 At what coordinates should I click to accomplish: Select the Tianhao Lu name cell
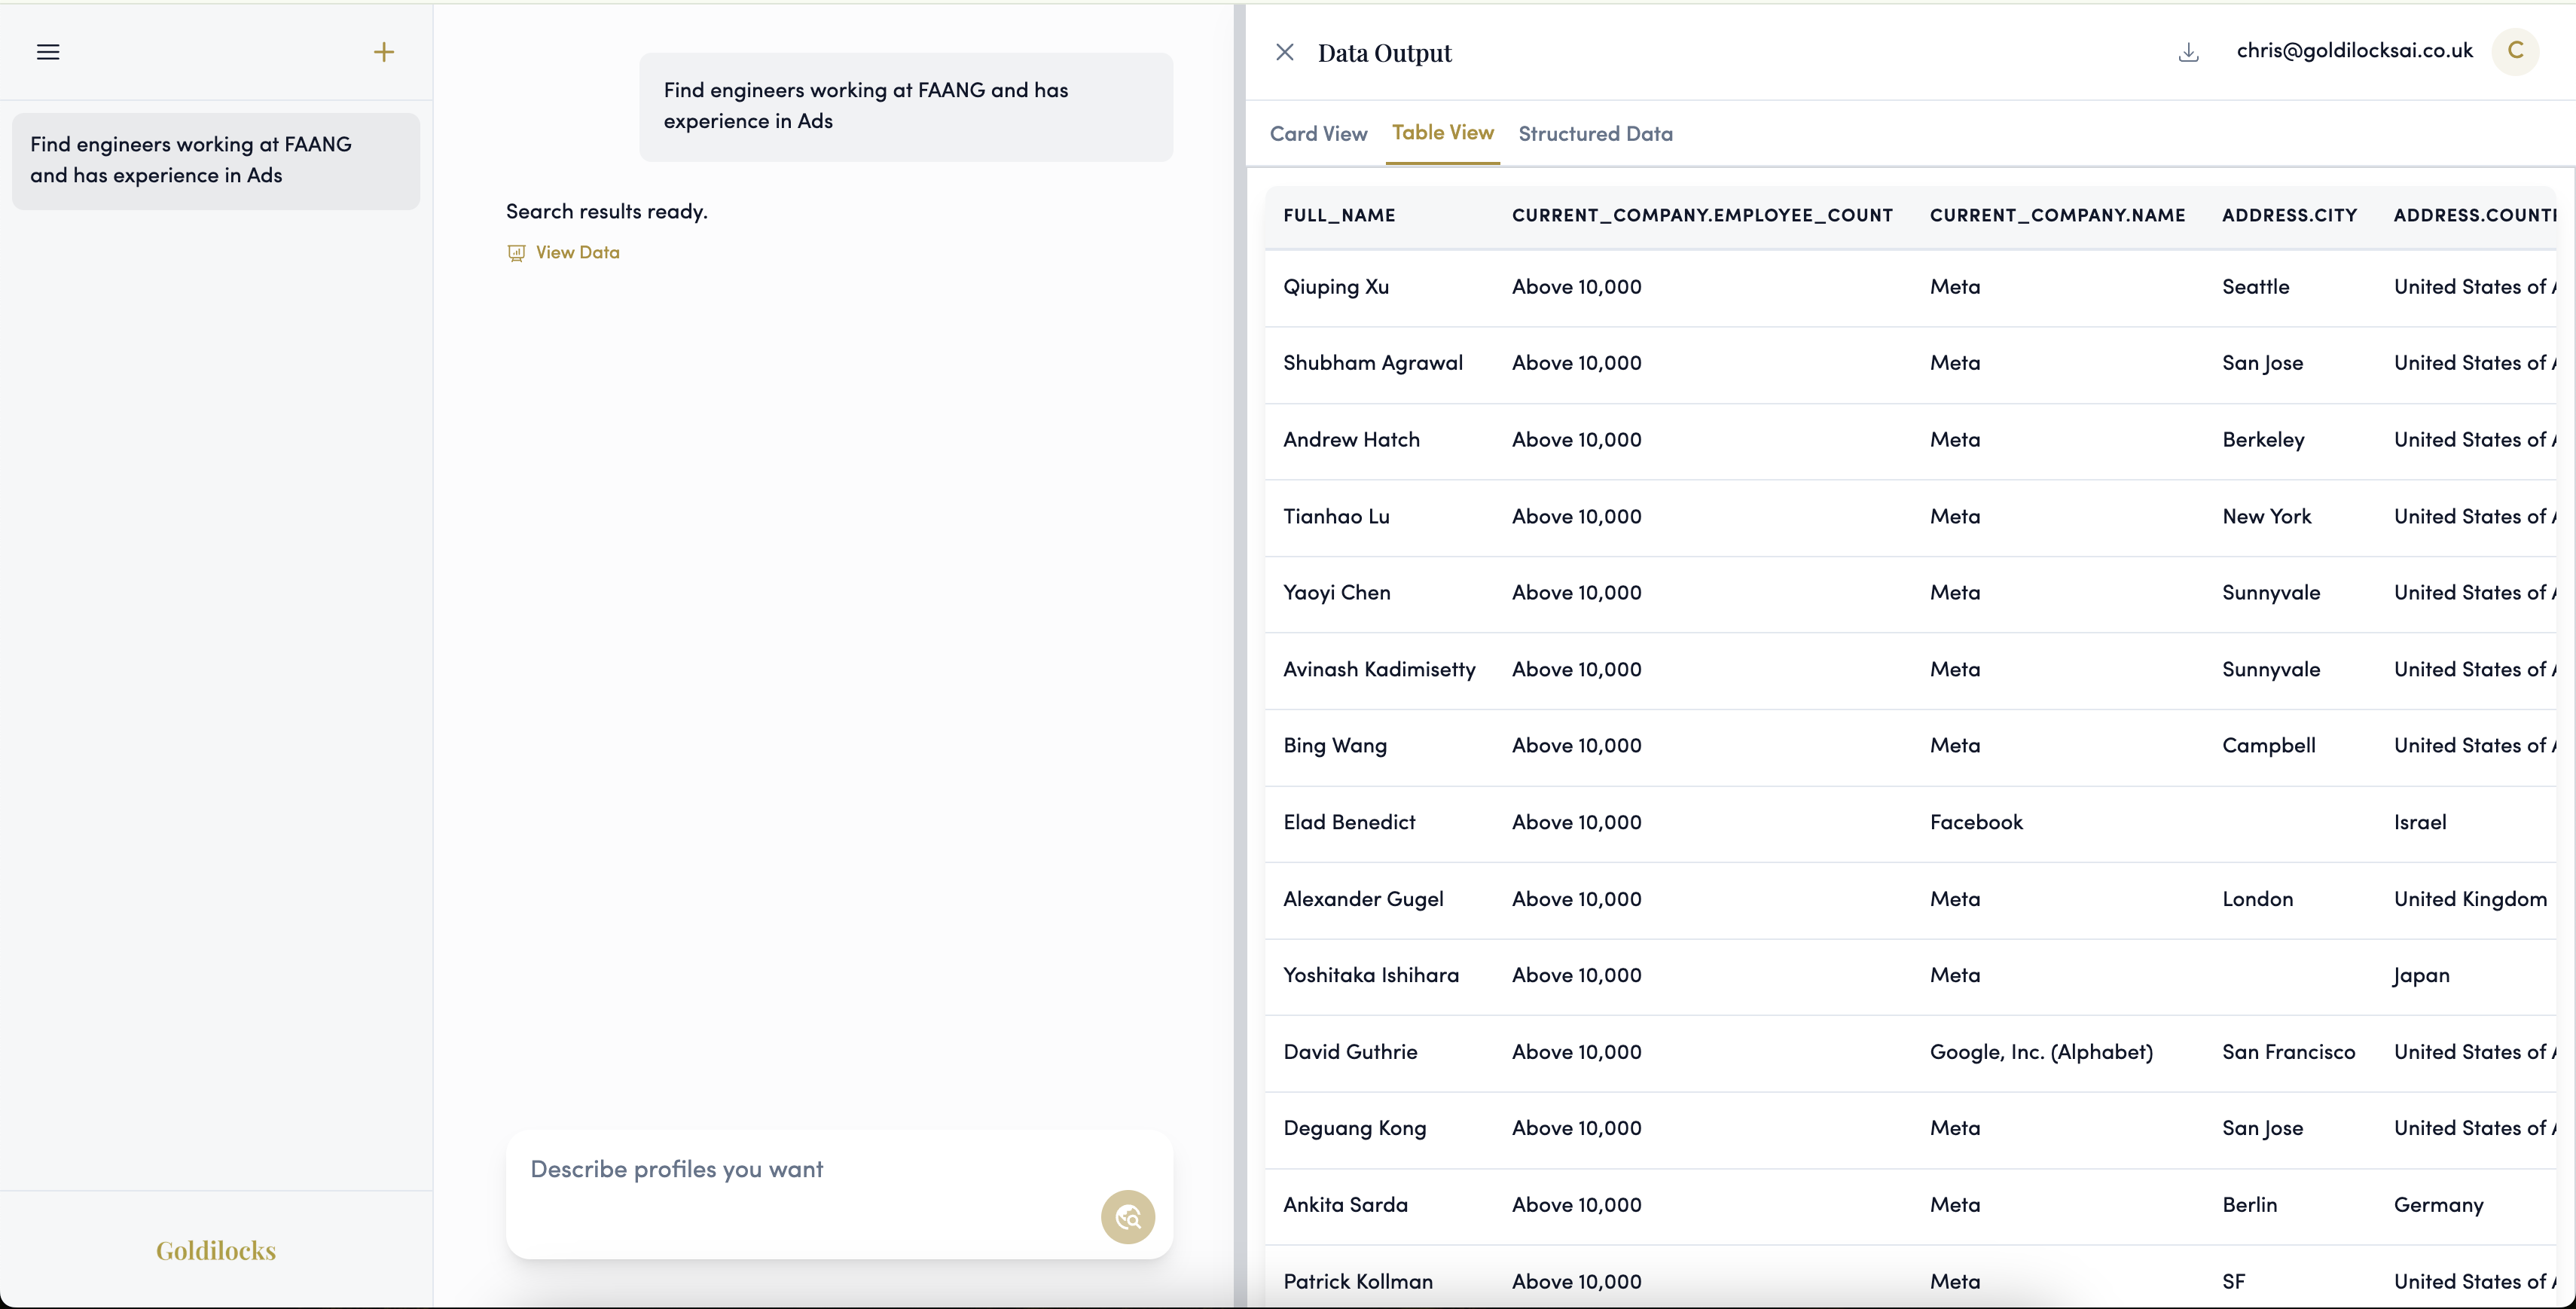point(1336,517)
